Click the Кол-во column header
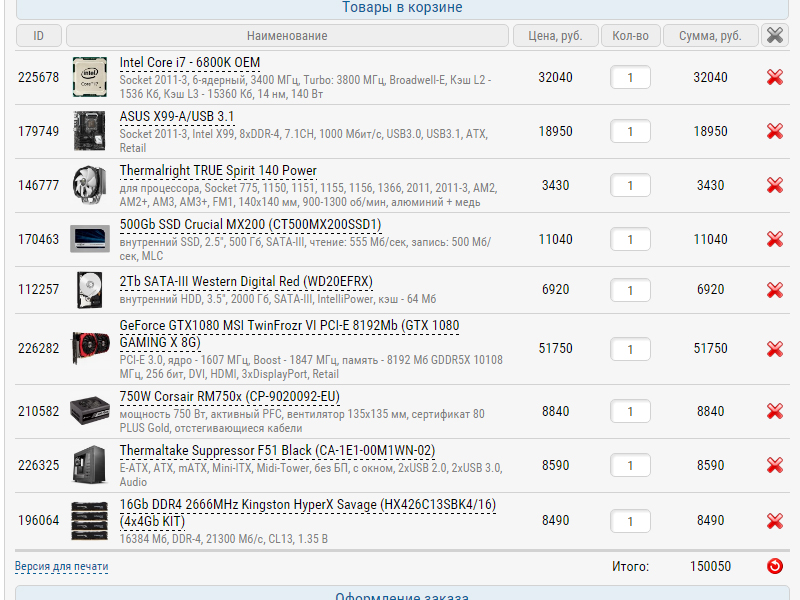The height and width of the screenshot is (600, 800). 631,36
